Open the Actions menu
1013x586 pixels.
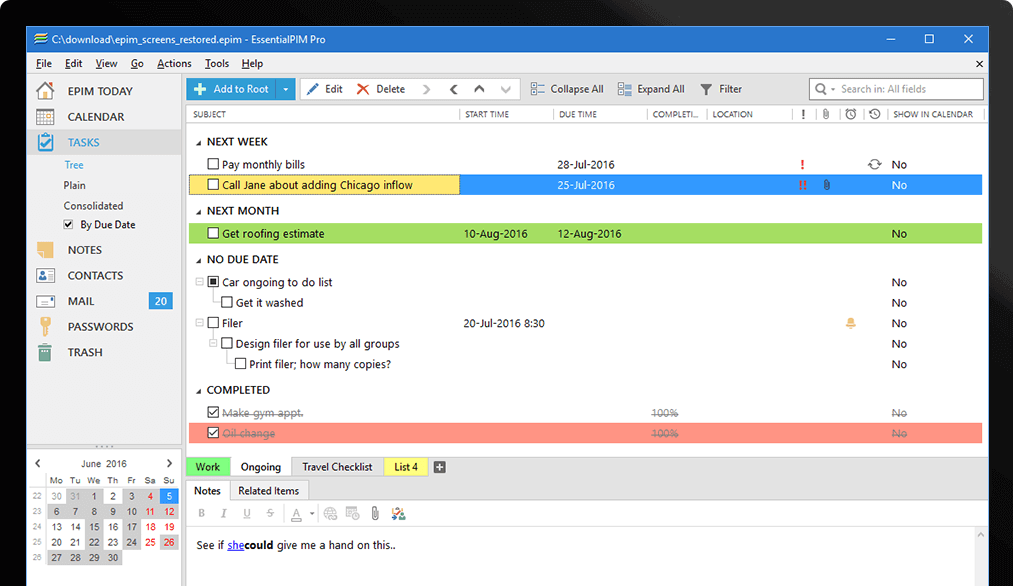click(x=174, y=63)
